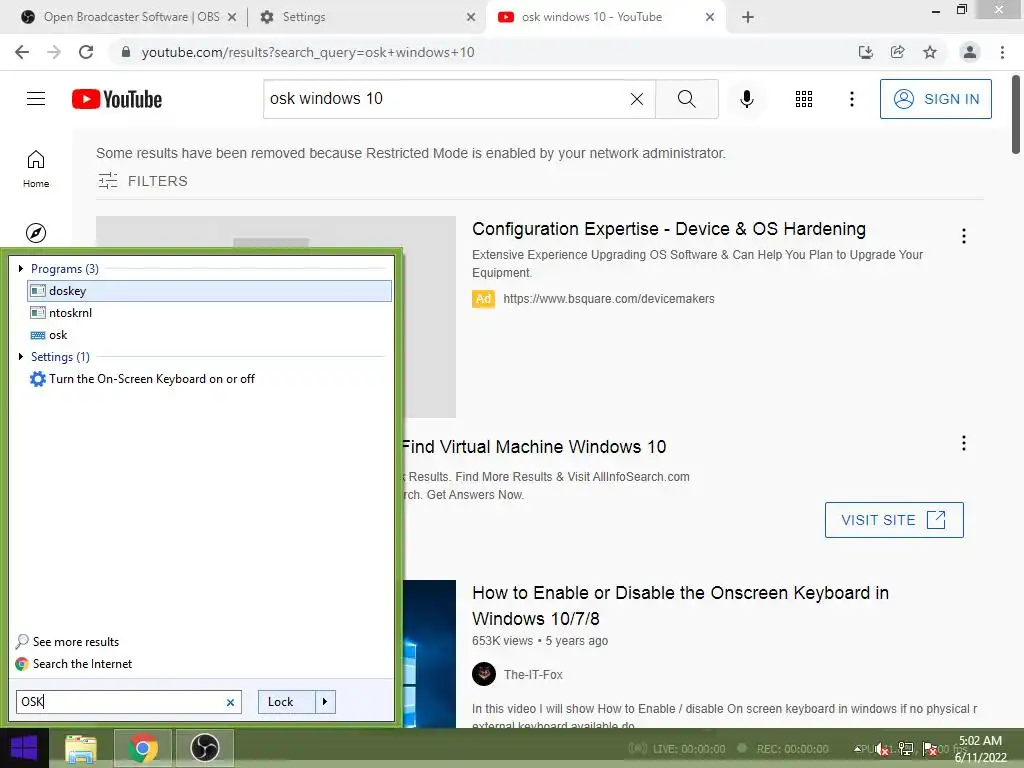Open The-IT-Fox channel avatar
The image size is (1024, 768).
tap(484, 674)
